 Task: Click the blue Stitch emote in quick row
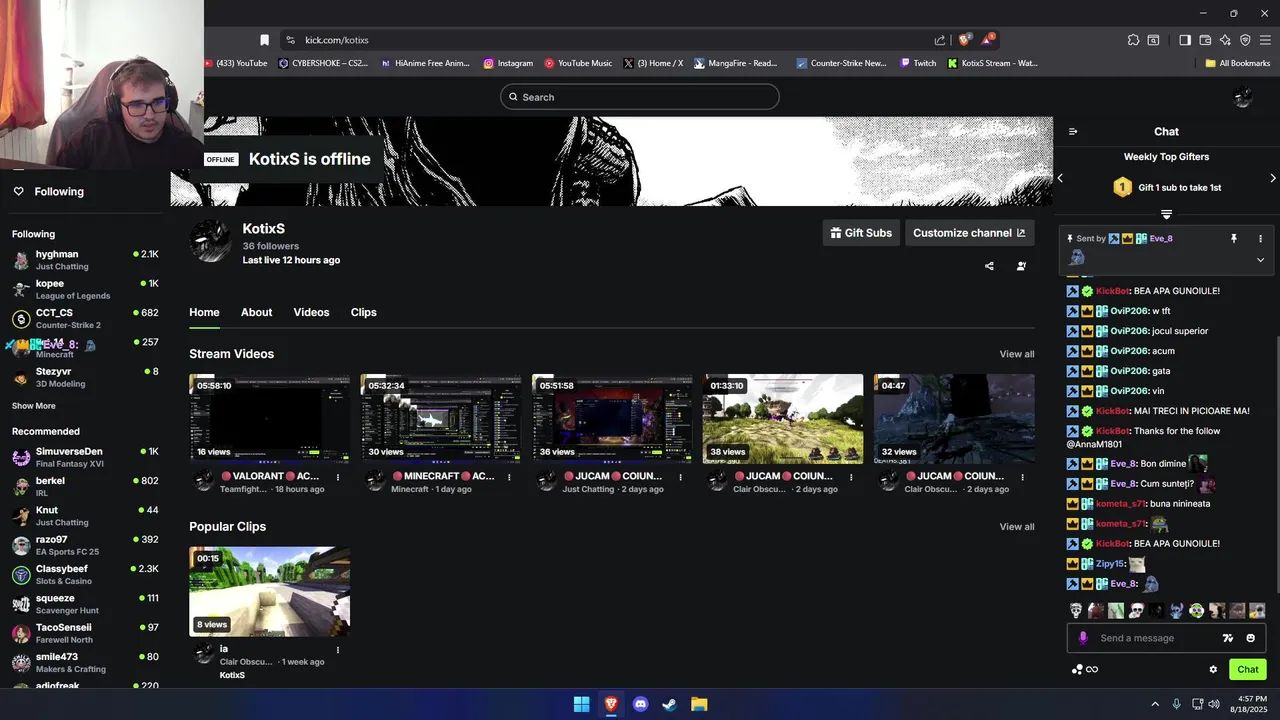coord(1177,610)
